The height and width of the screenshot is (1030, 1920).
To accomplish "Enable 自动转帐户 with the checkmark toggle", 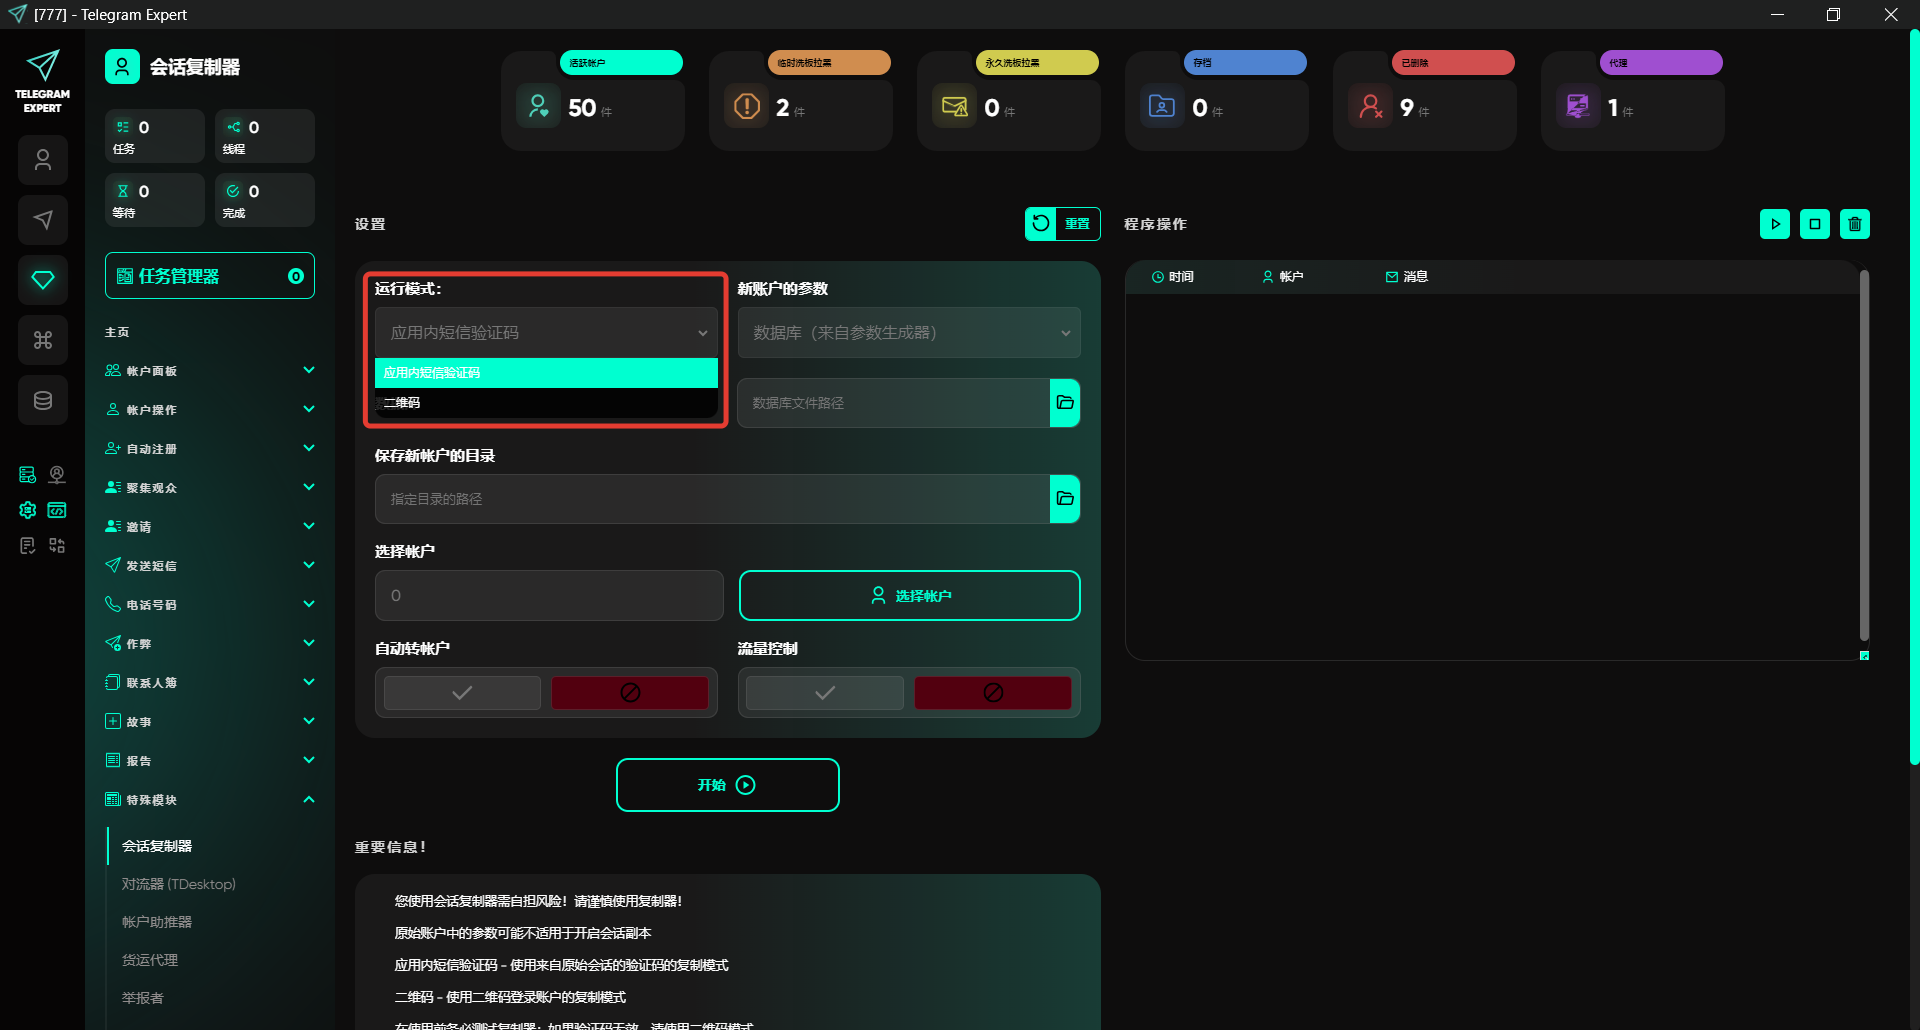I will point(462,693).
